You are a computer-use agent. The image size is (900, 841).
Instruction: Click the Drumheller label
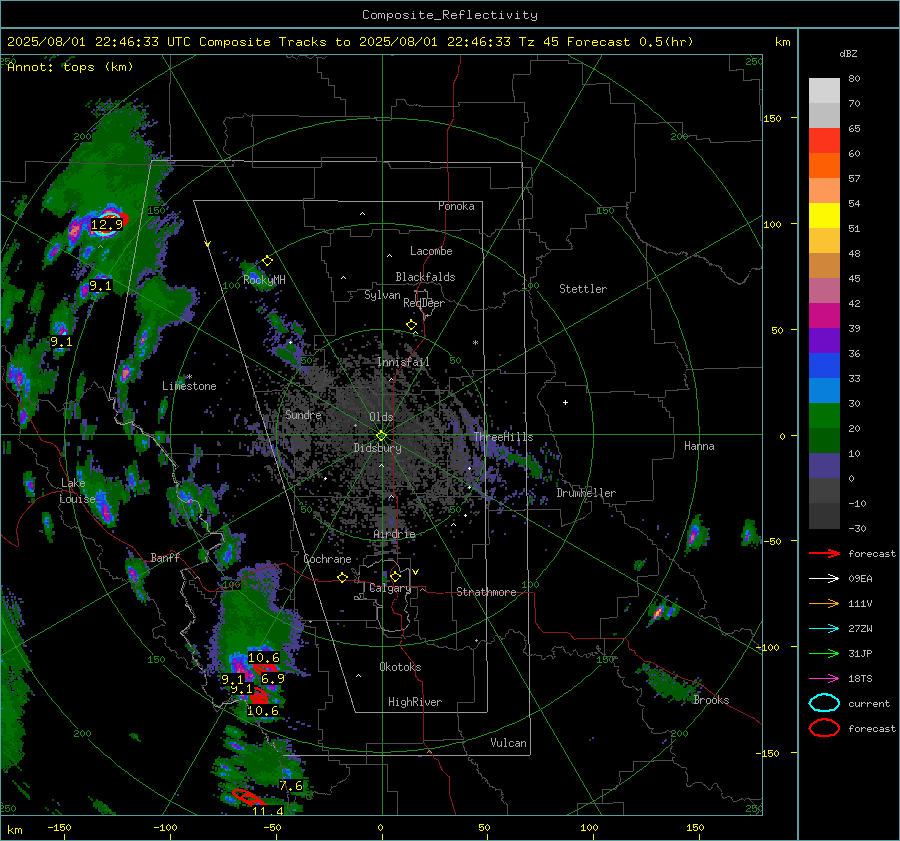pos(586,493)
